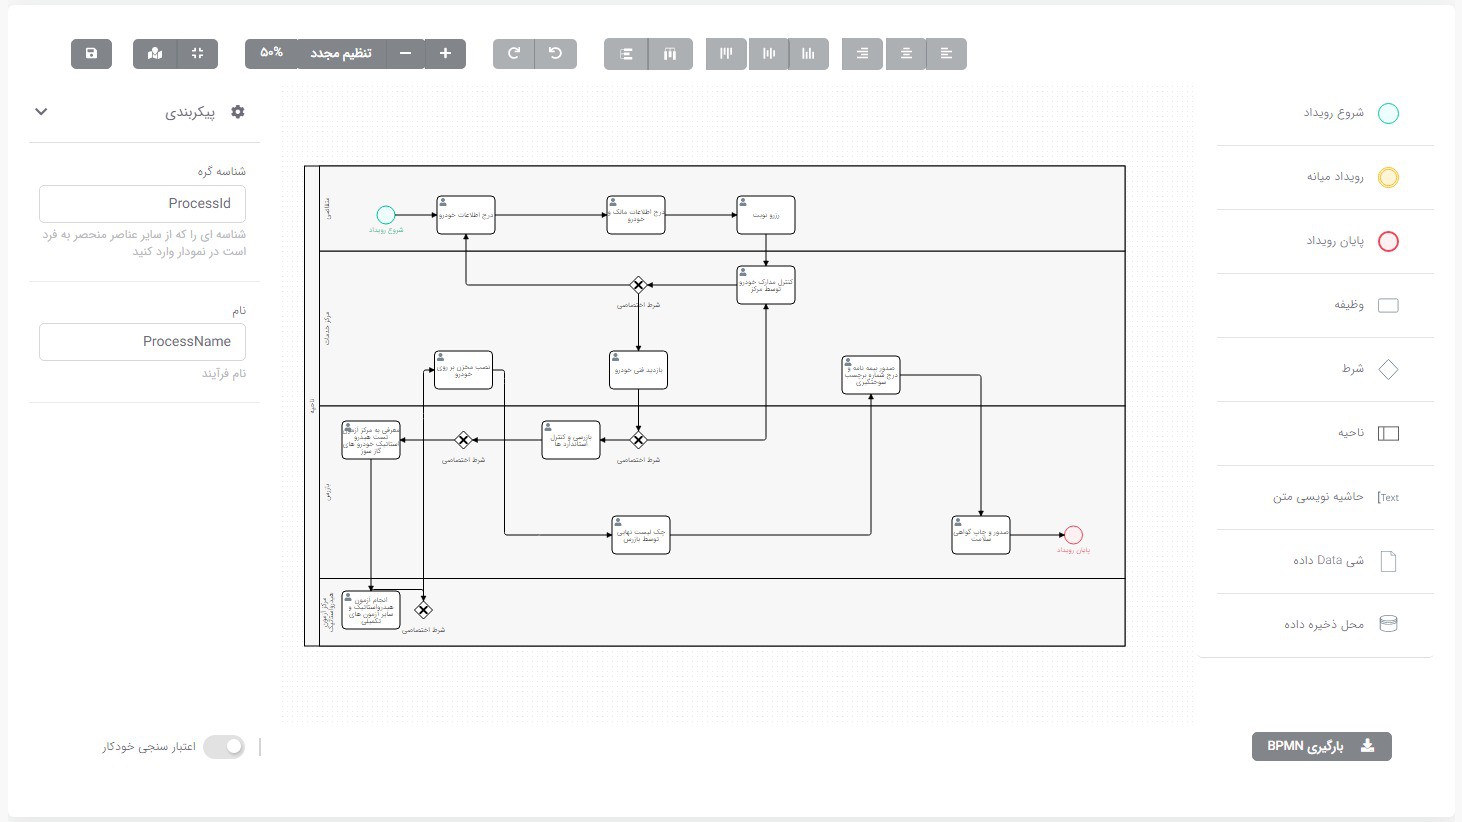Pick the Gateway diamond shape (شرط)
The height and width of the screenshot is (822, 1462).
1388,370
